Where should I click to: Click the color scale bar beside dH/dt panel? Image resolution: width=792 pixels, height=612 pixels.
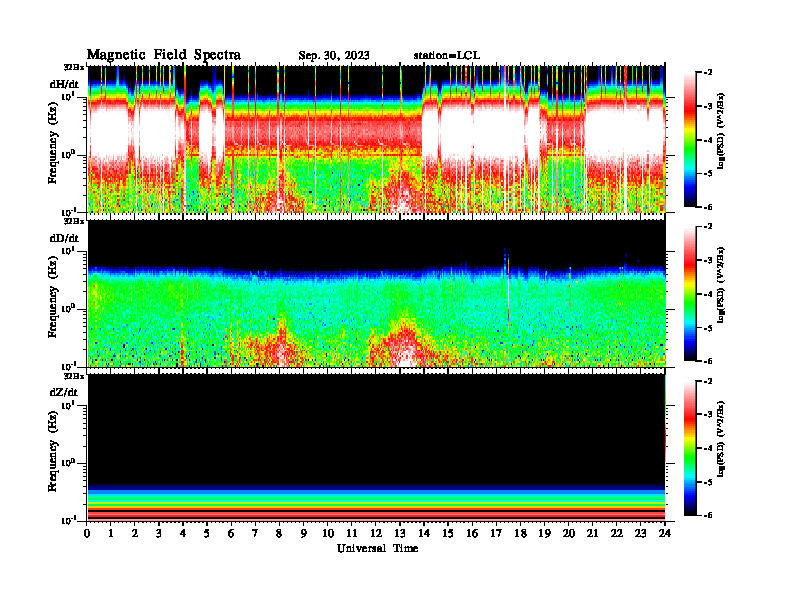tap(690, 139)
